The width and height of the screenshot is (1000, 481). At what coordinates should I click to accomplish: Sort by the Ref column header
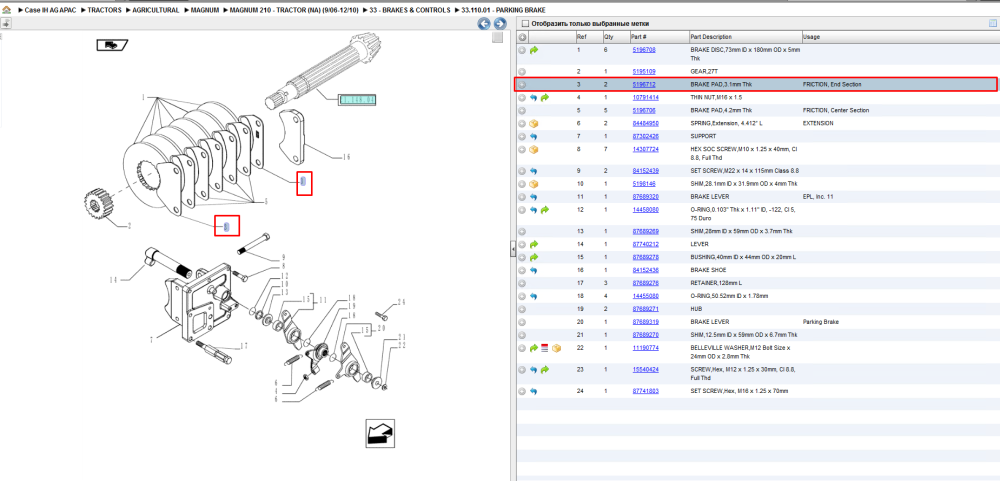pyautogui.click(x=589, y=37)
